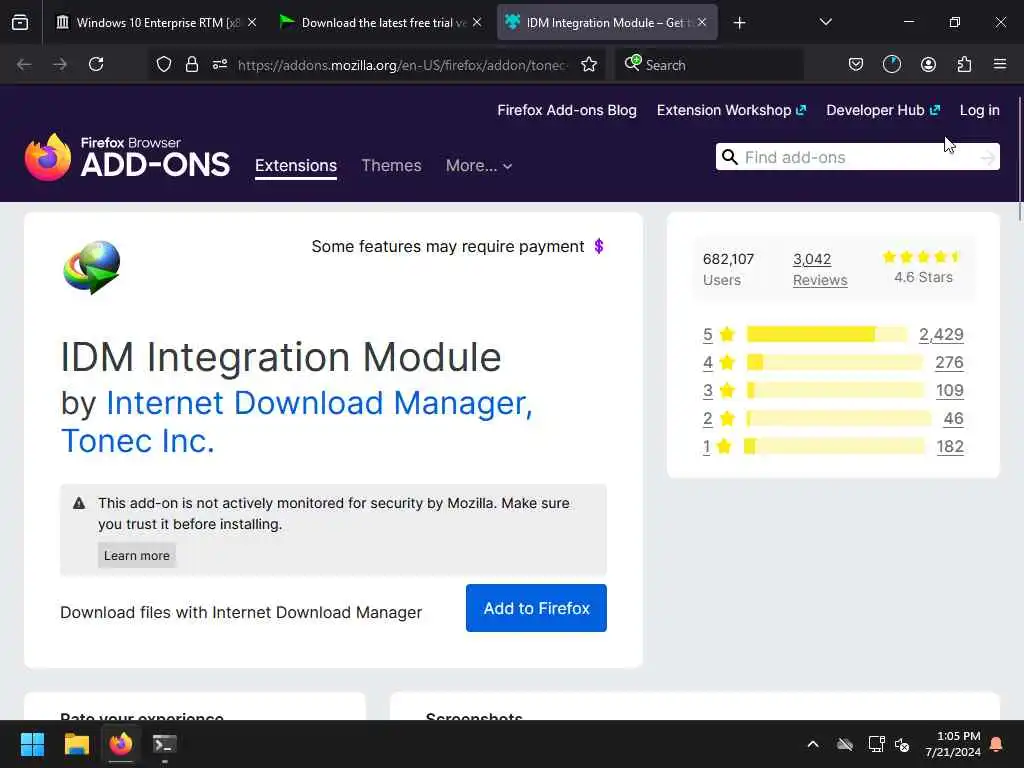Open File Explorer from taskbar
This screenshot has width=1024, height=768.
tap(76, 744)
